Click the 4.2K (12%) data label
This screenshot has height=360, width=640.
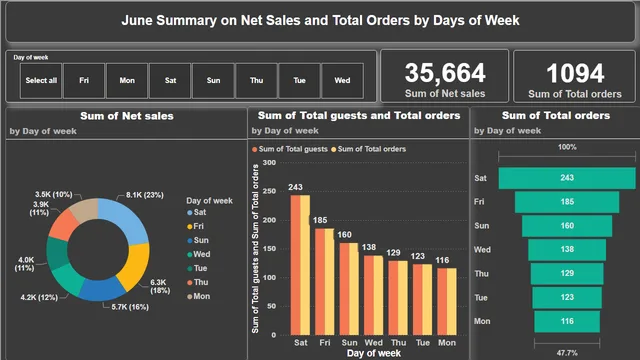(39, 298)
